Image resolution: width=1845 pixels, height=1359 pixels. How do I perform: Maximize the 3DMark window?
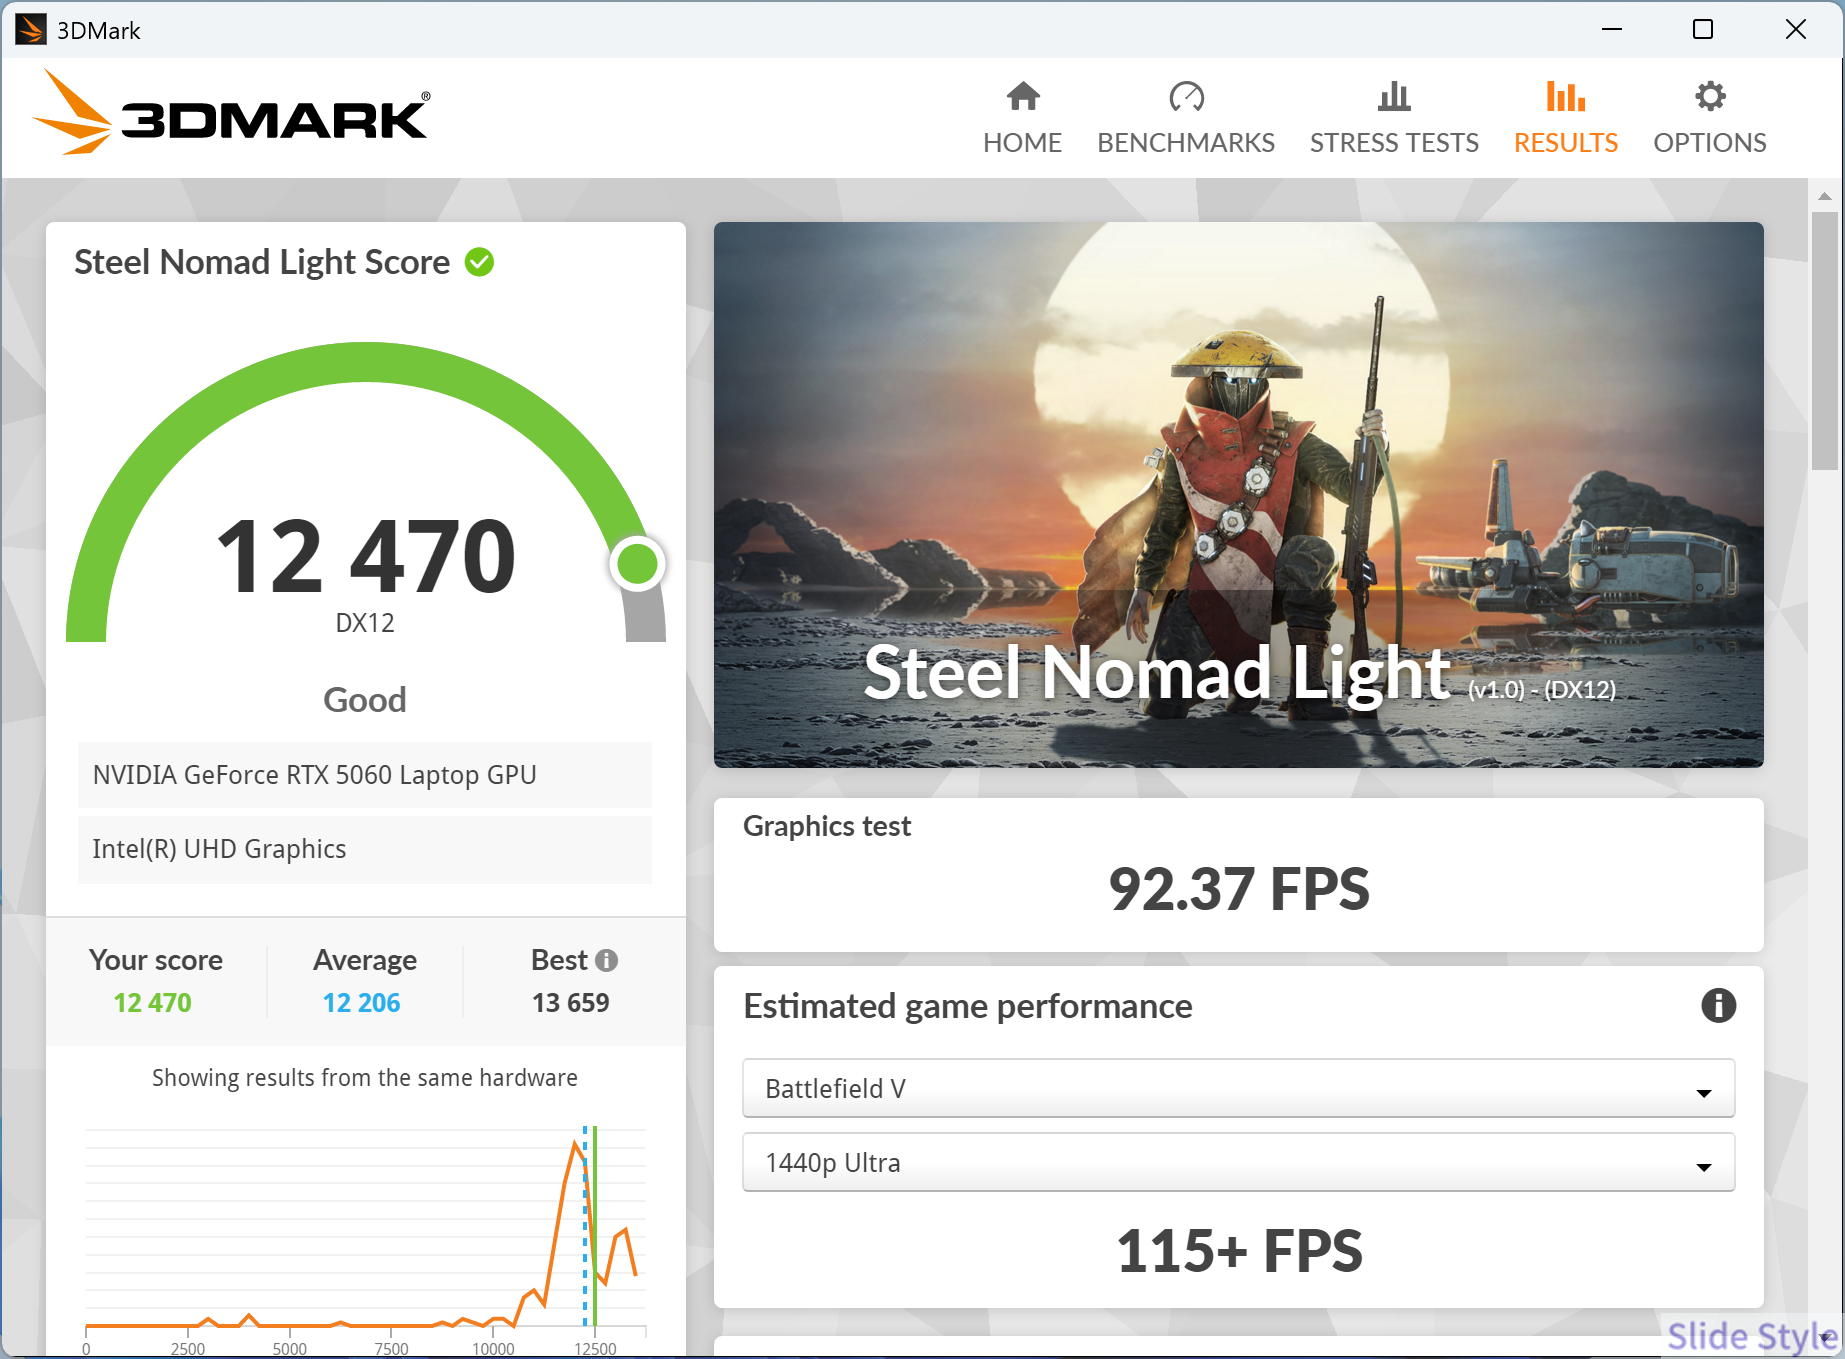click(x=1703, y=29)
